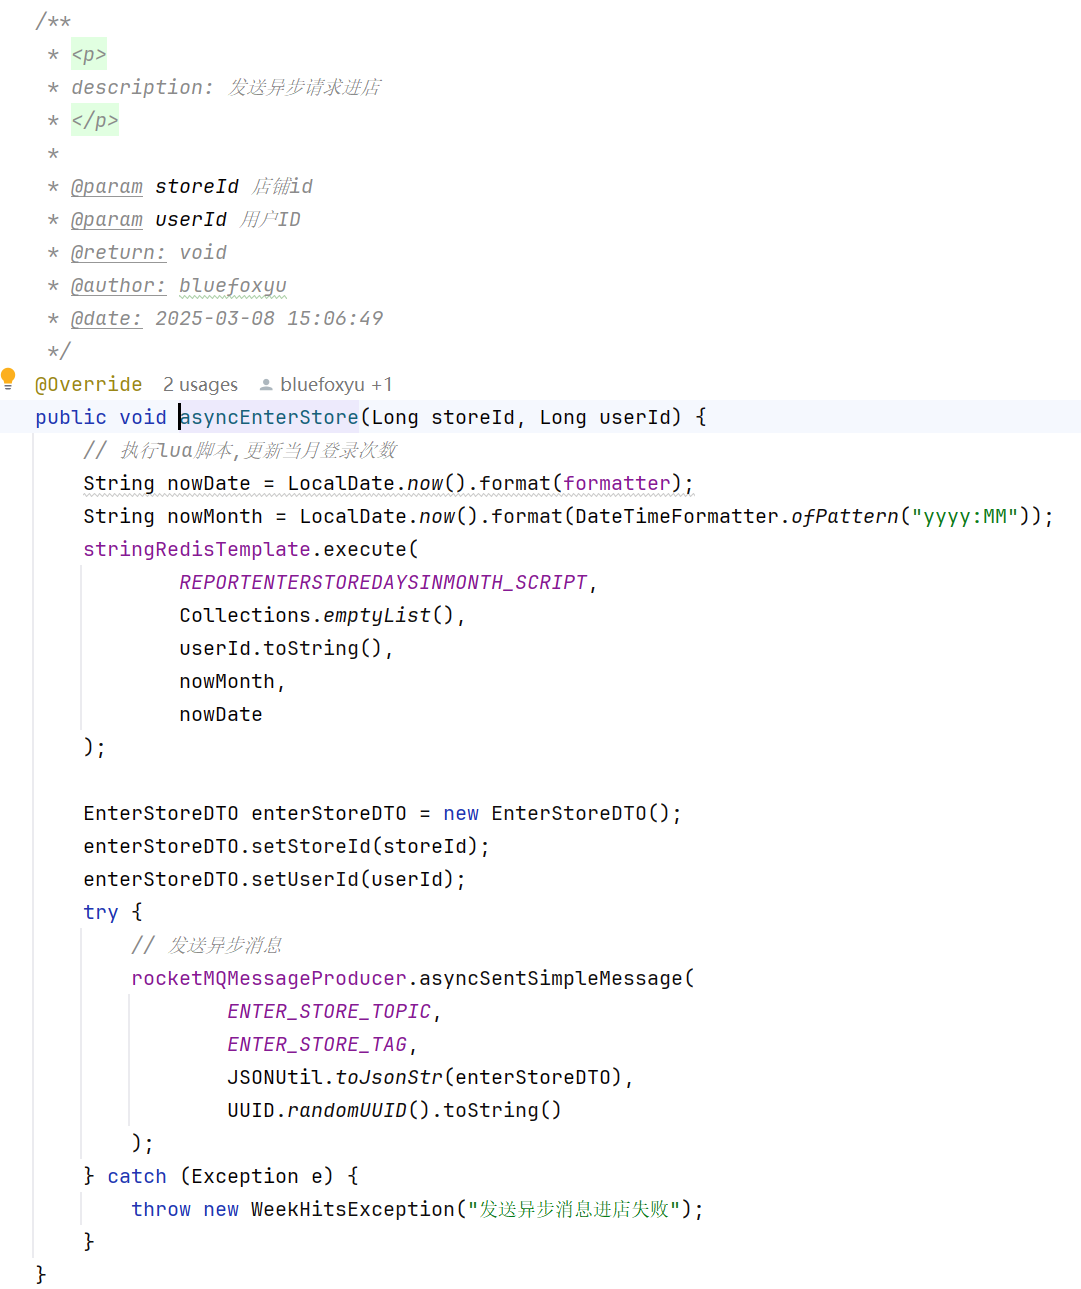The image size is (1081, 1289).
Task: Open the '2 usages' inlay hint
Action: coord(200,385)
